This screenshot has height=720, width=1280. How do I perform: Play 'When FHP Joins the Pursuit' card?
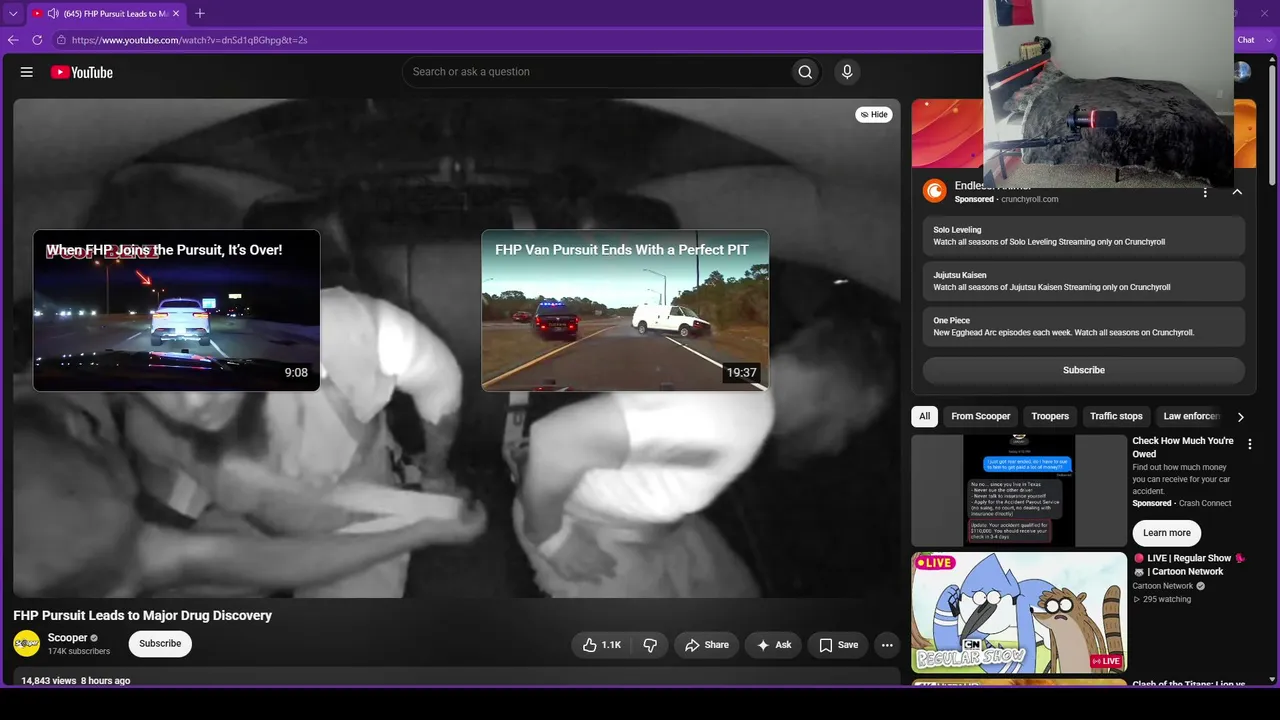[x=177, y=311]
